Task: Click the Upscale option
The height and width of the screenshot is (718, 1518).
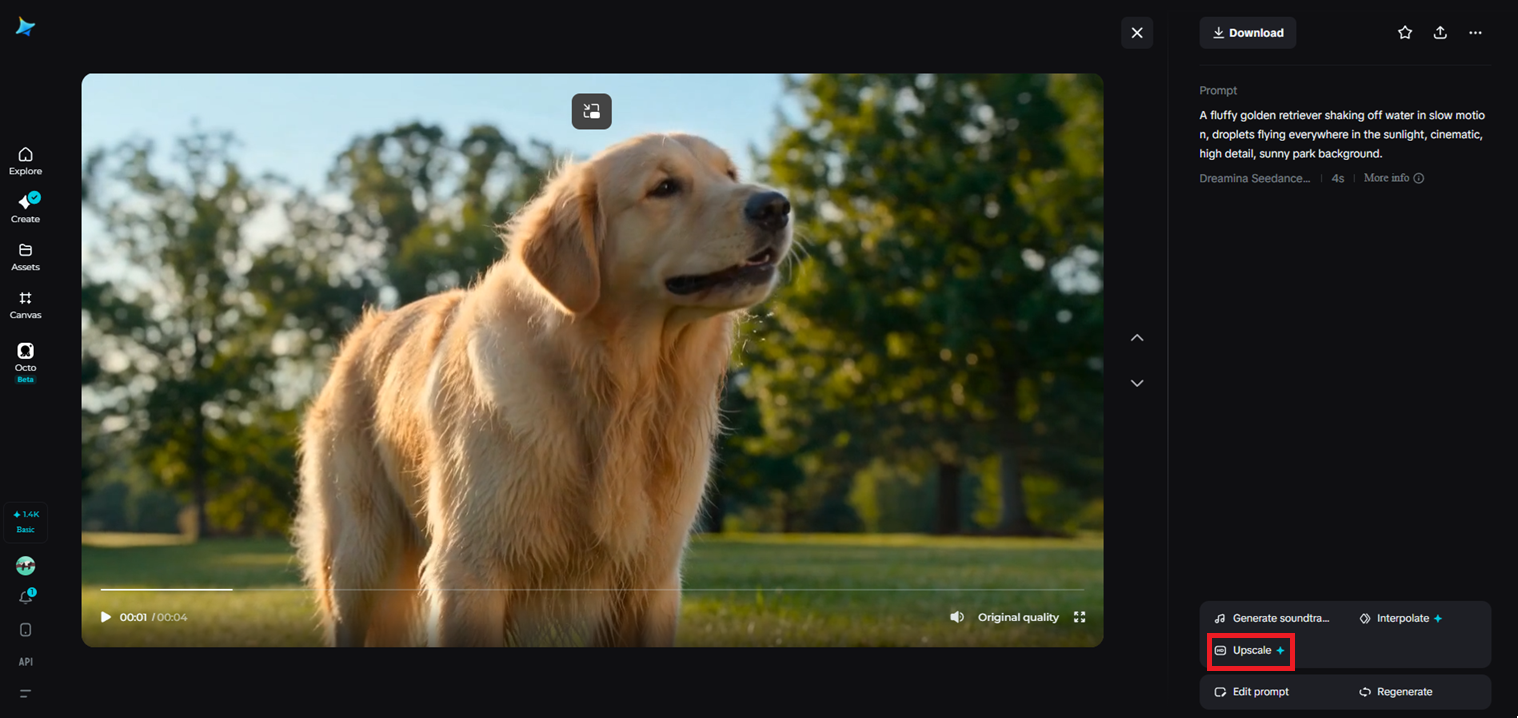Action: [x=1250, y=651]
